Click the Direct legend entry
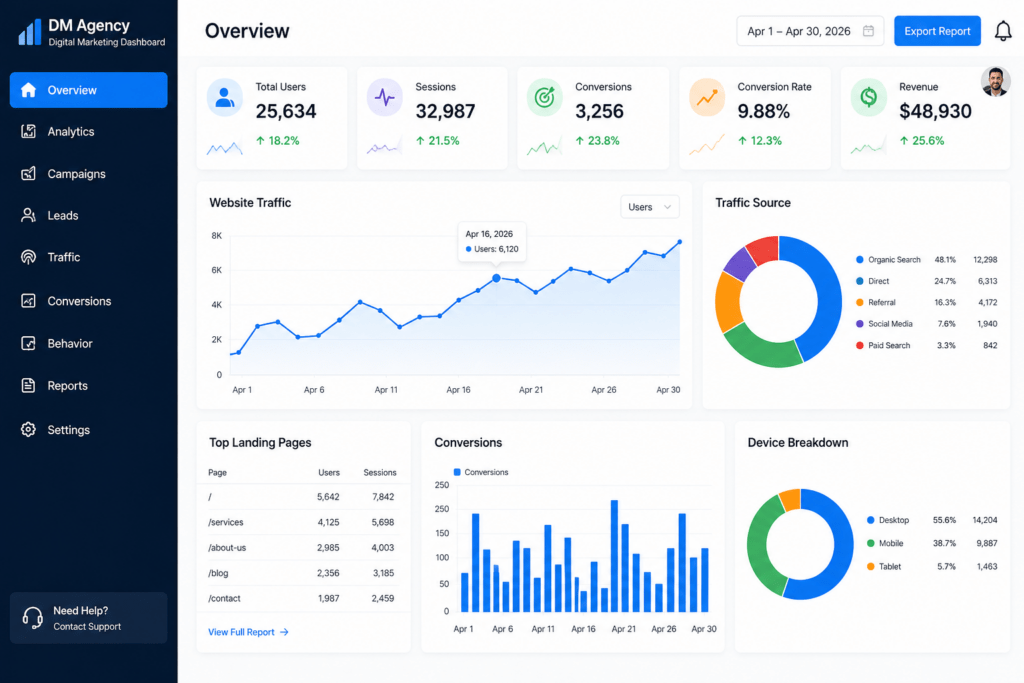This screenshot has width=1024, height=683. point(927,281)
